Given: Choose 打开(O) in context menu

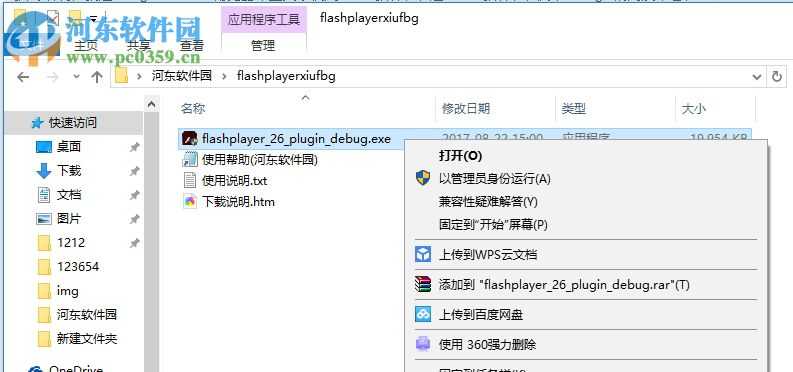Looking at the screenshot, I should point(460,156).
